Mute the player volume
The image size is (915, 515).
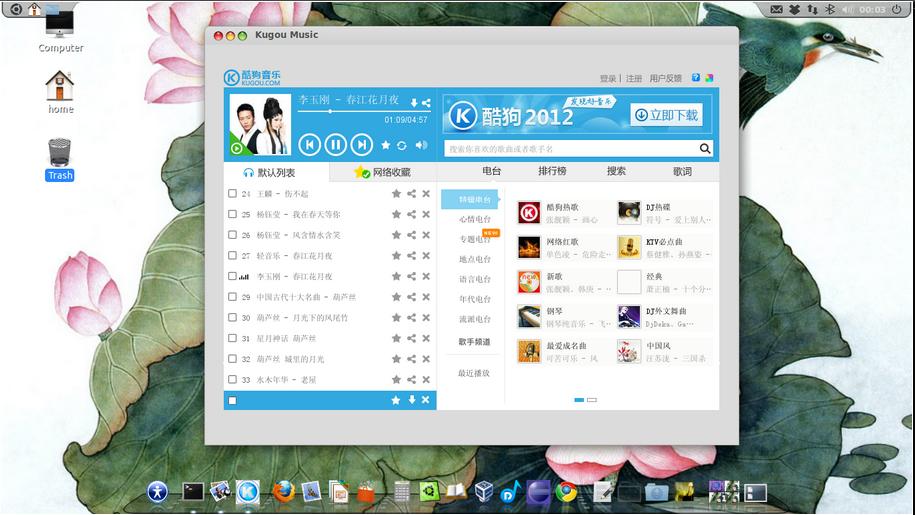[x=421, y=145]
